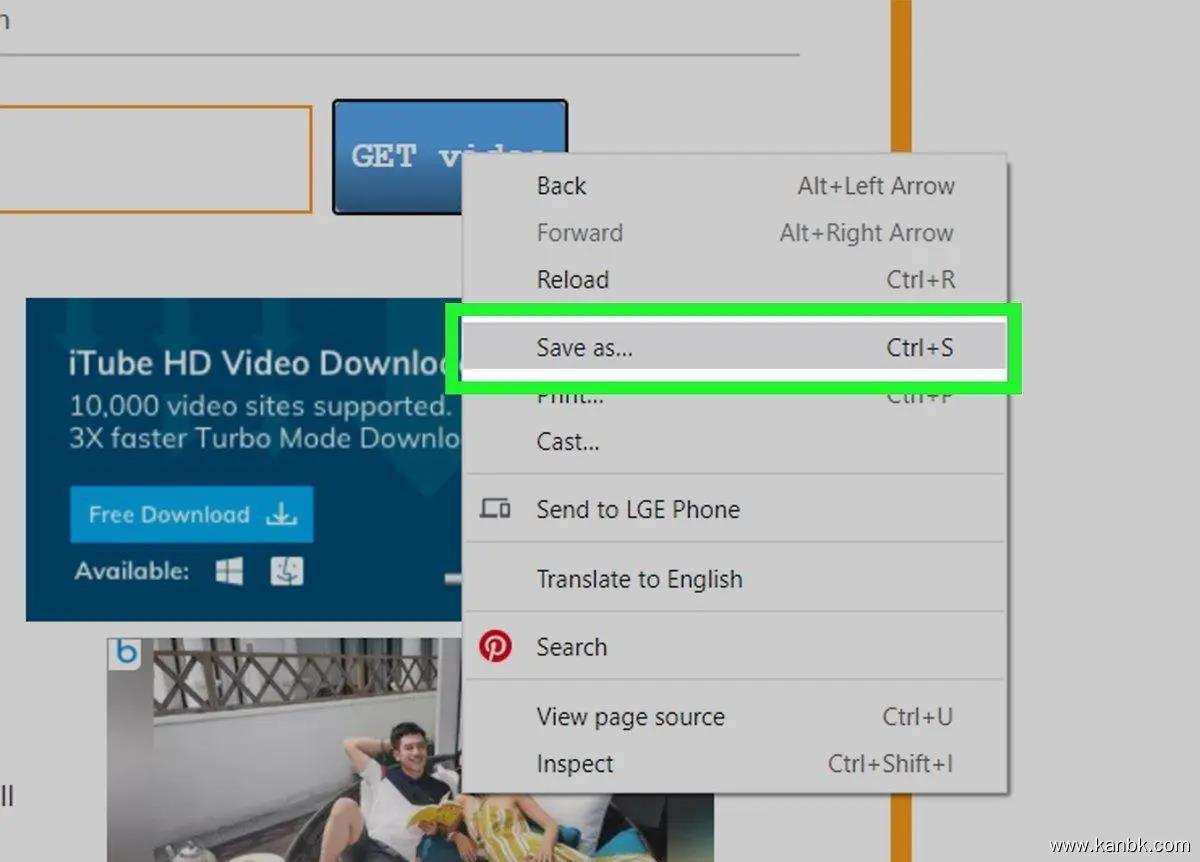Choose Reload from the context menu

pos(572,280)
